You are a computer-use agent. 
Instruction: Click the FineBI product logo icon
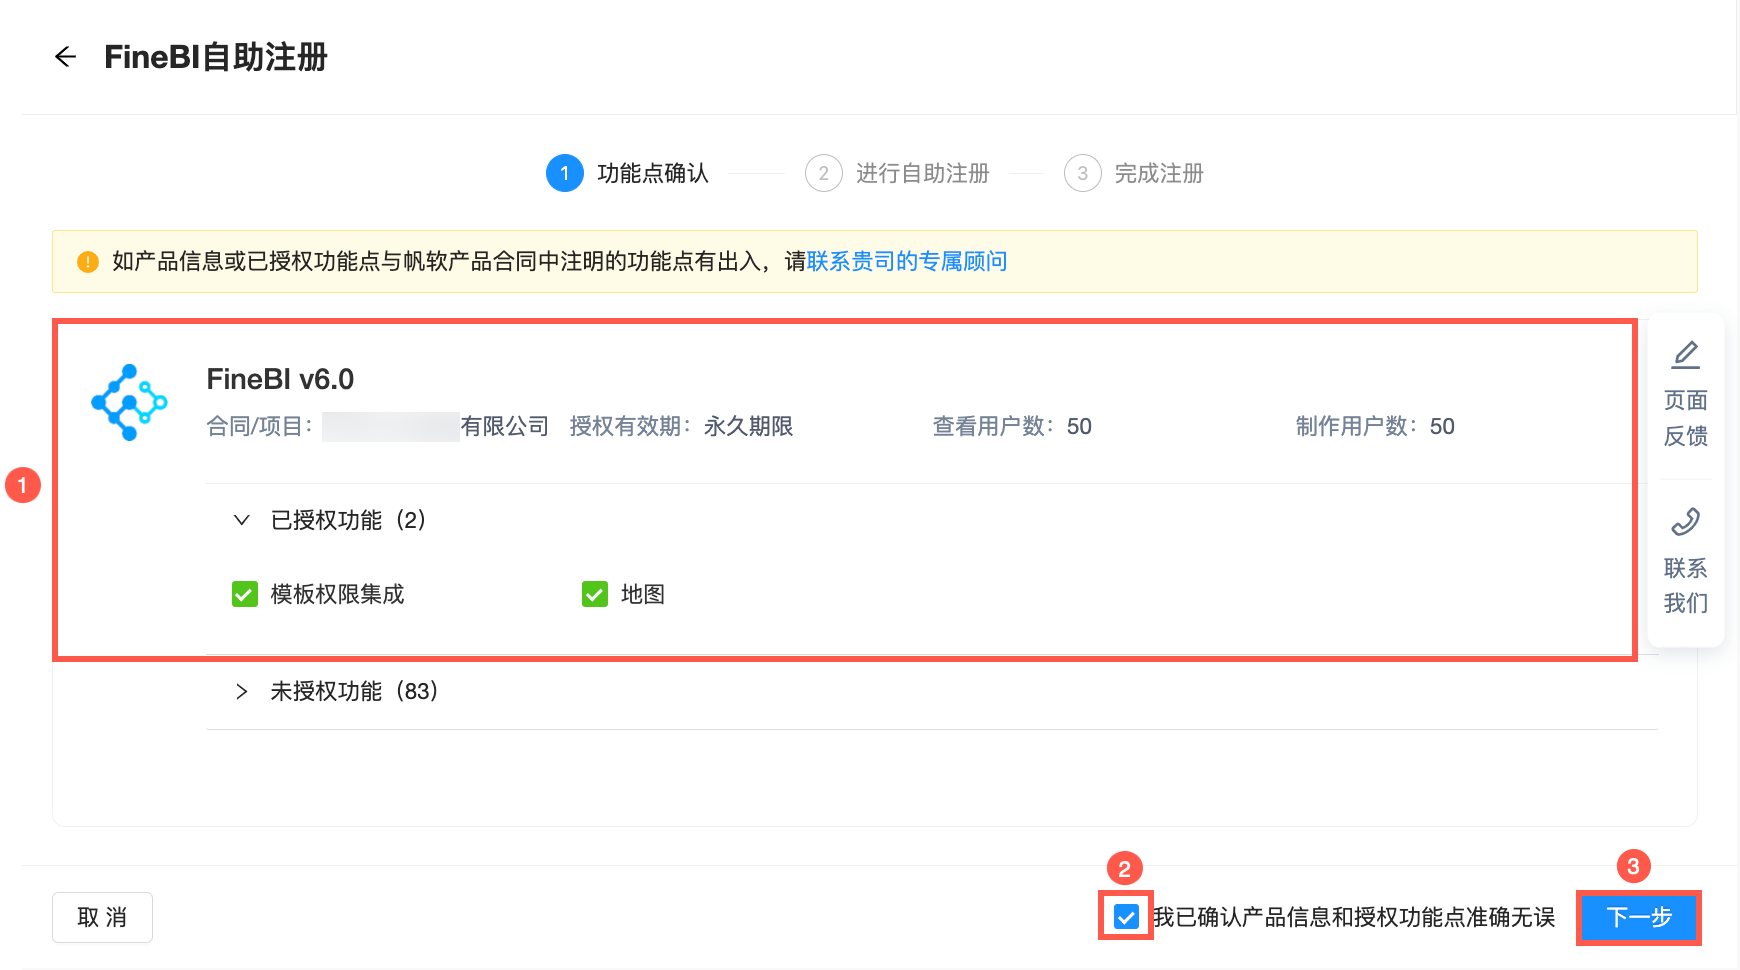click(129, 402)
